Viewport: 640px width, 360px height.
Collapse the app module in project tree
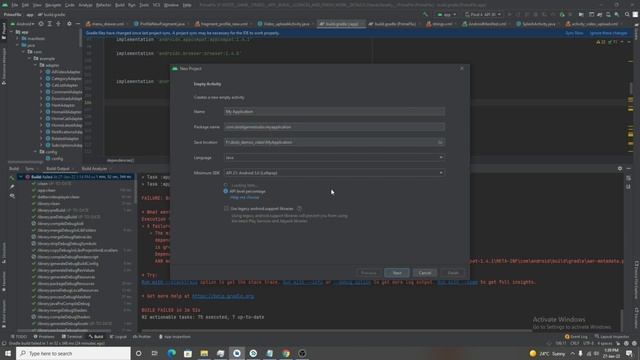[x=12, y=32]
